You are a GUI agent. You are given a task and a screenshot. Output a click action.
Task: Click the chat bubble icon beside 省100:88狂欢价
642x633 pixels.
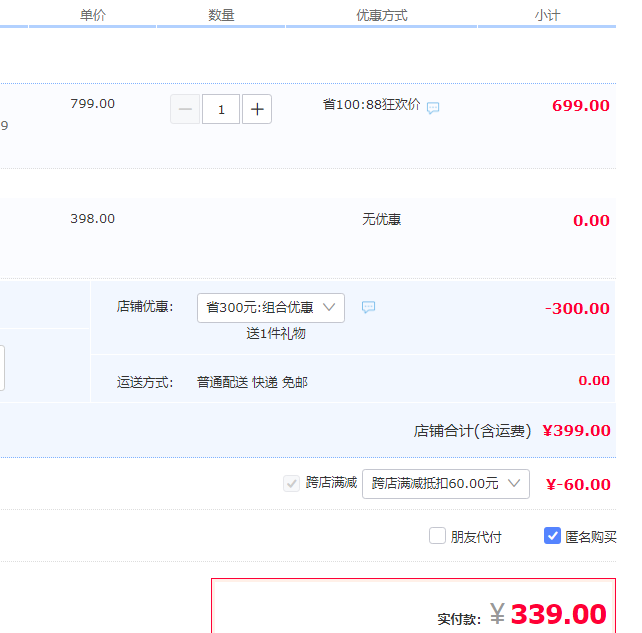pyautogui.click(x=433, y=108)
